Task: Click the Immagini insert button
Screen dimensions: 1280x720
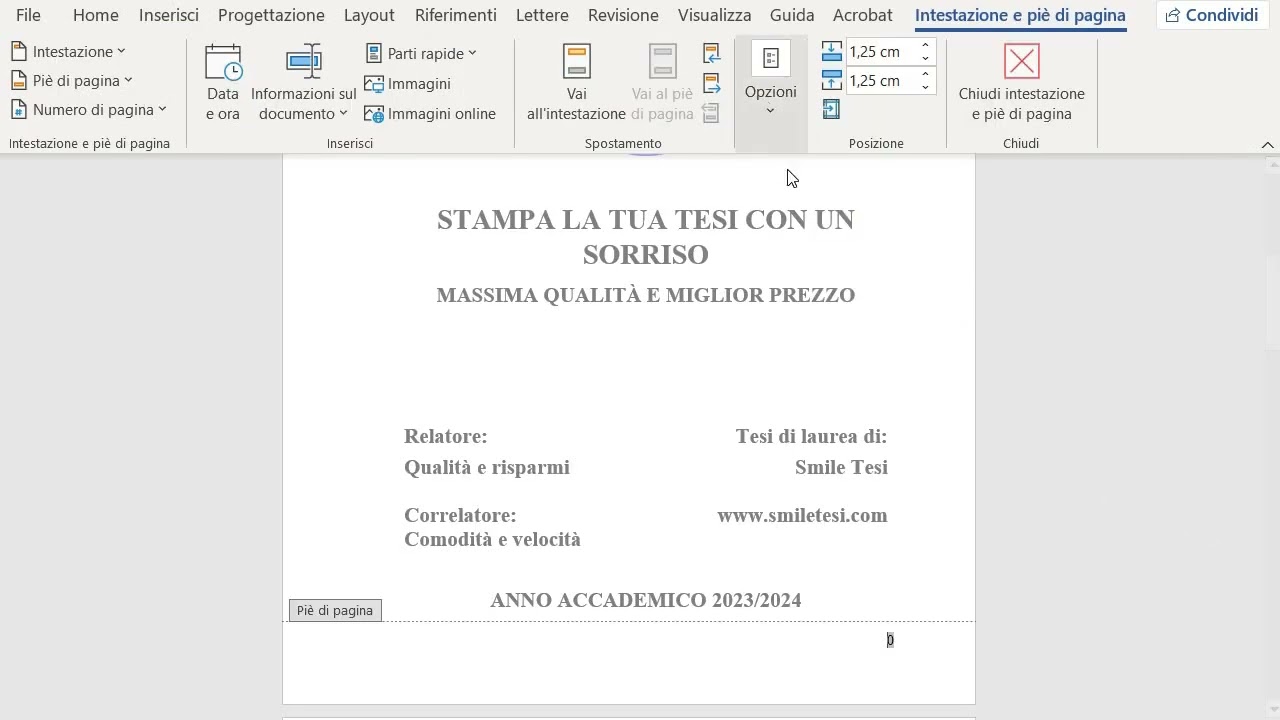Action: pos(408,84)
